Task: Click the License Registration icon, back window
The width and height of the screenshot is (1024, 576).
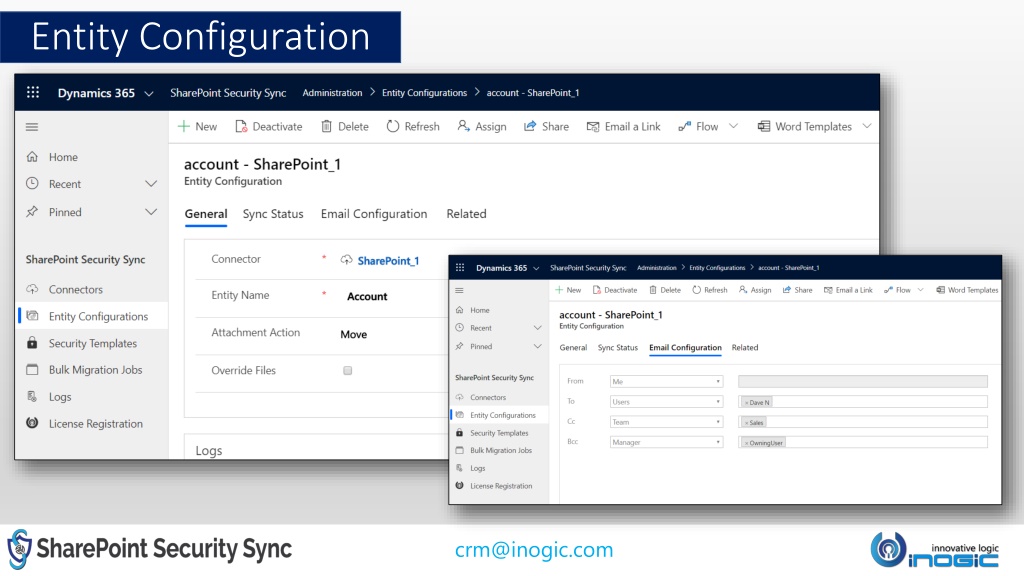Action: pyautogui.click(x=32, y=423)
